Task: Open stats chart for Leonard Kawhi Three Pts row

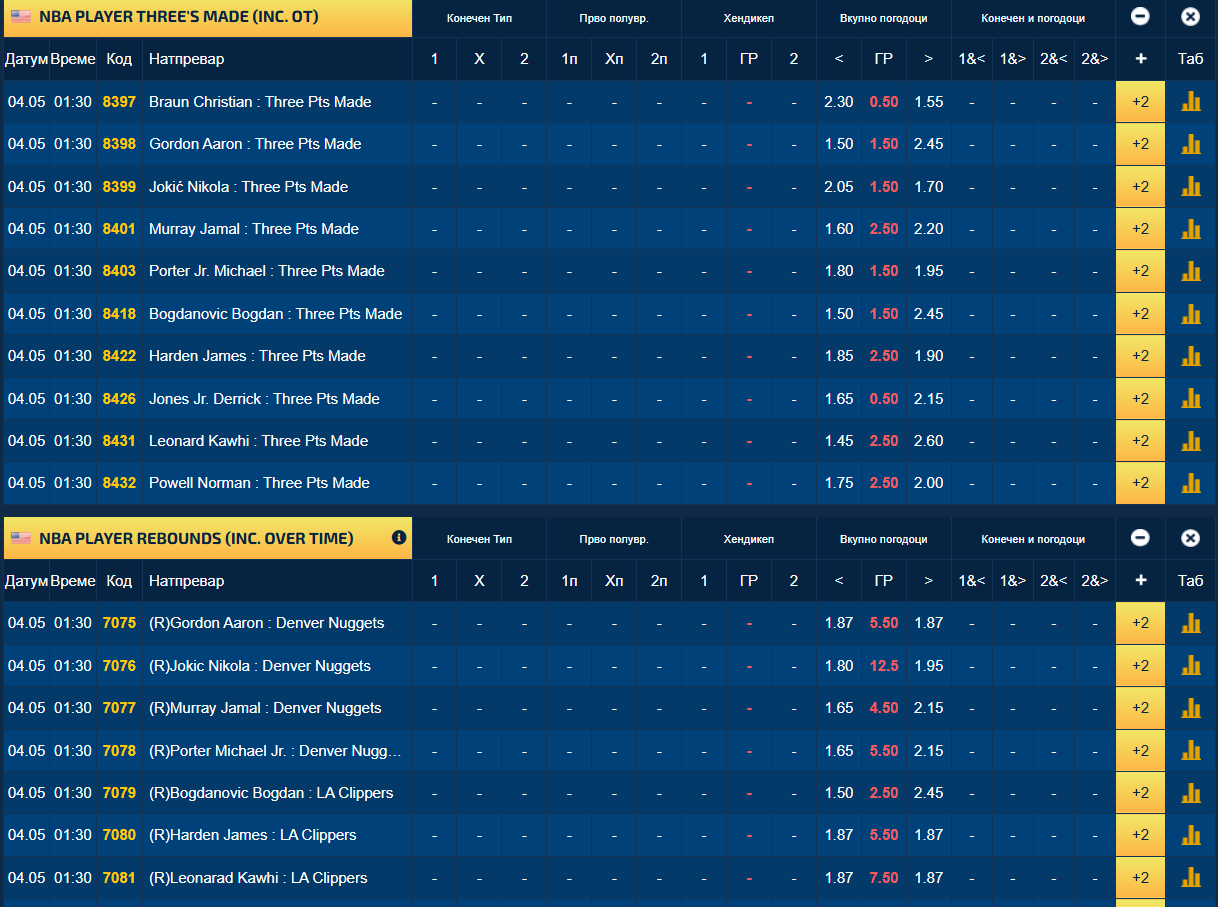Action: coord(1191,441)
